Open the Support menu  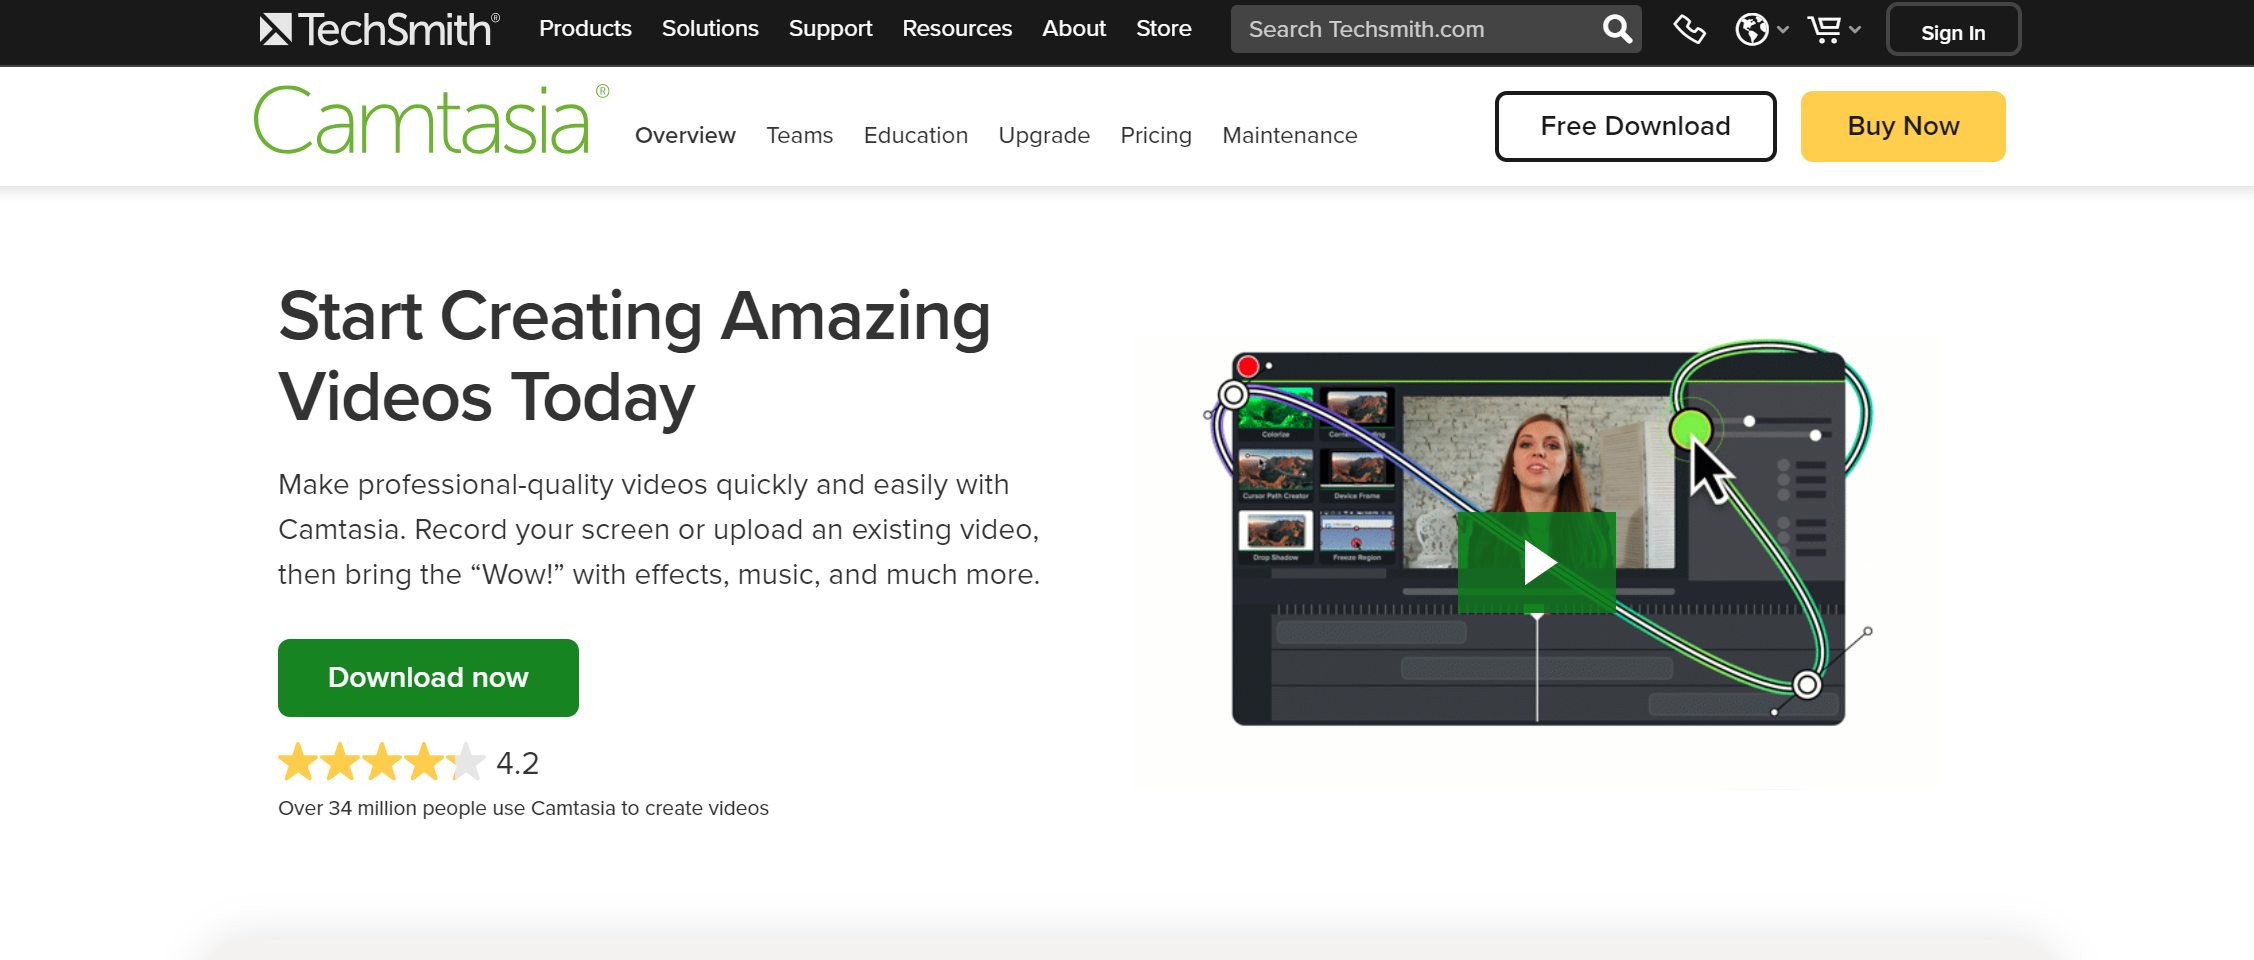click(830, 28)
